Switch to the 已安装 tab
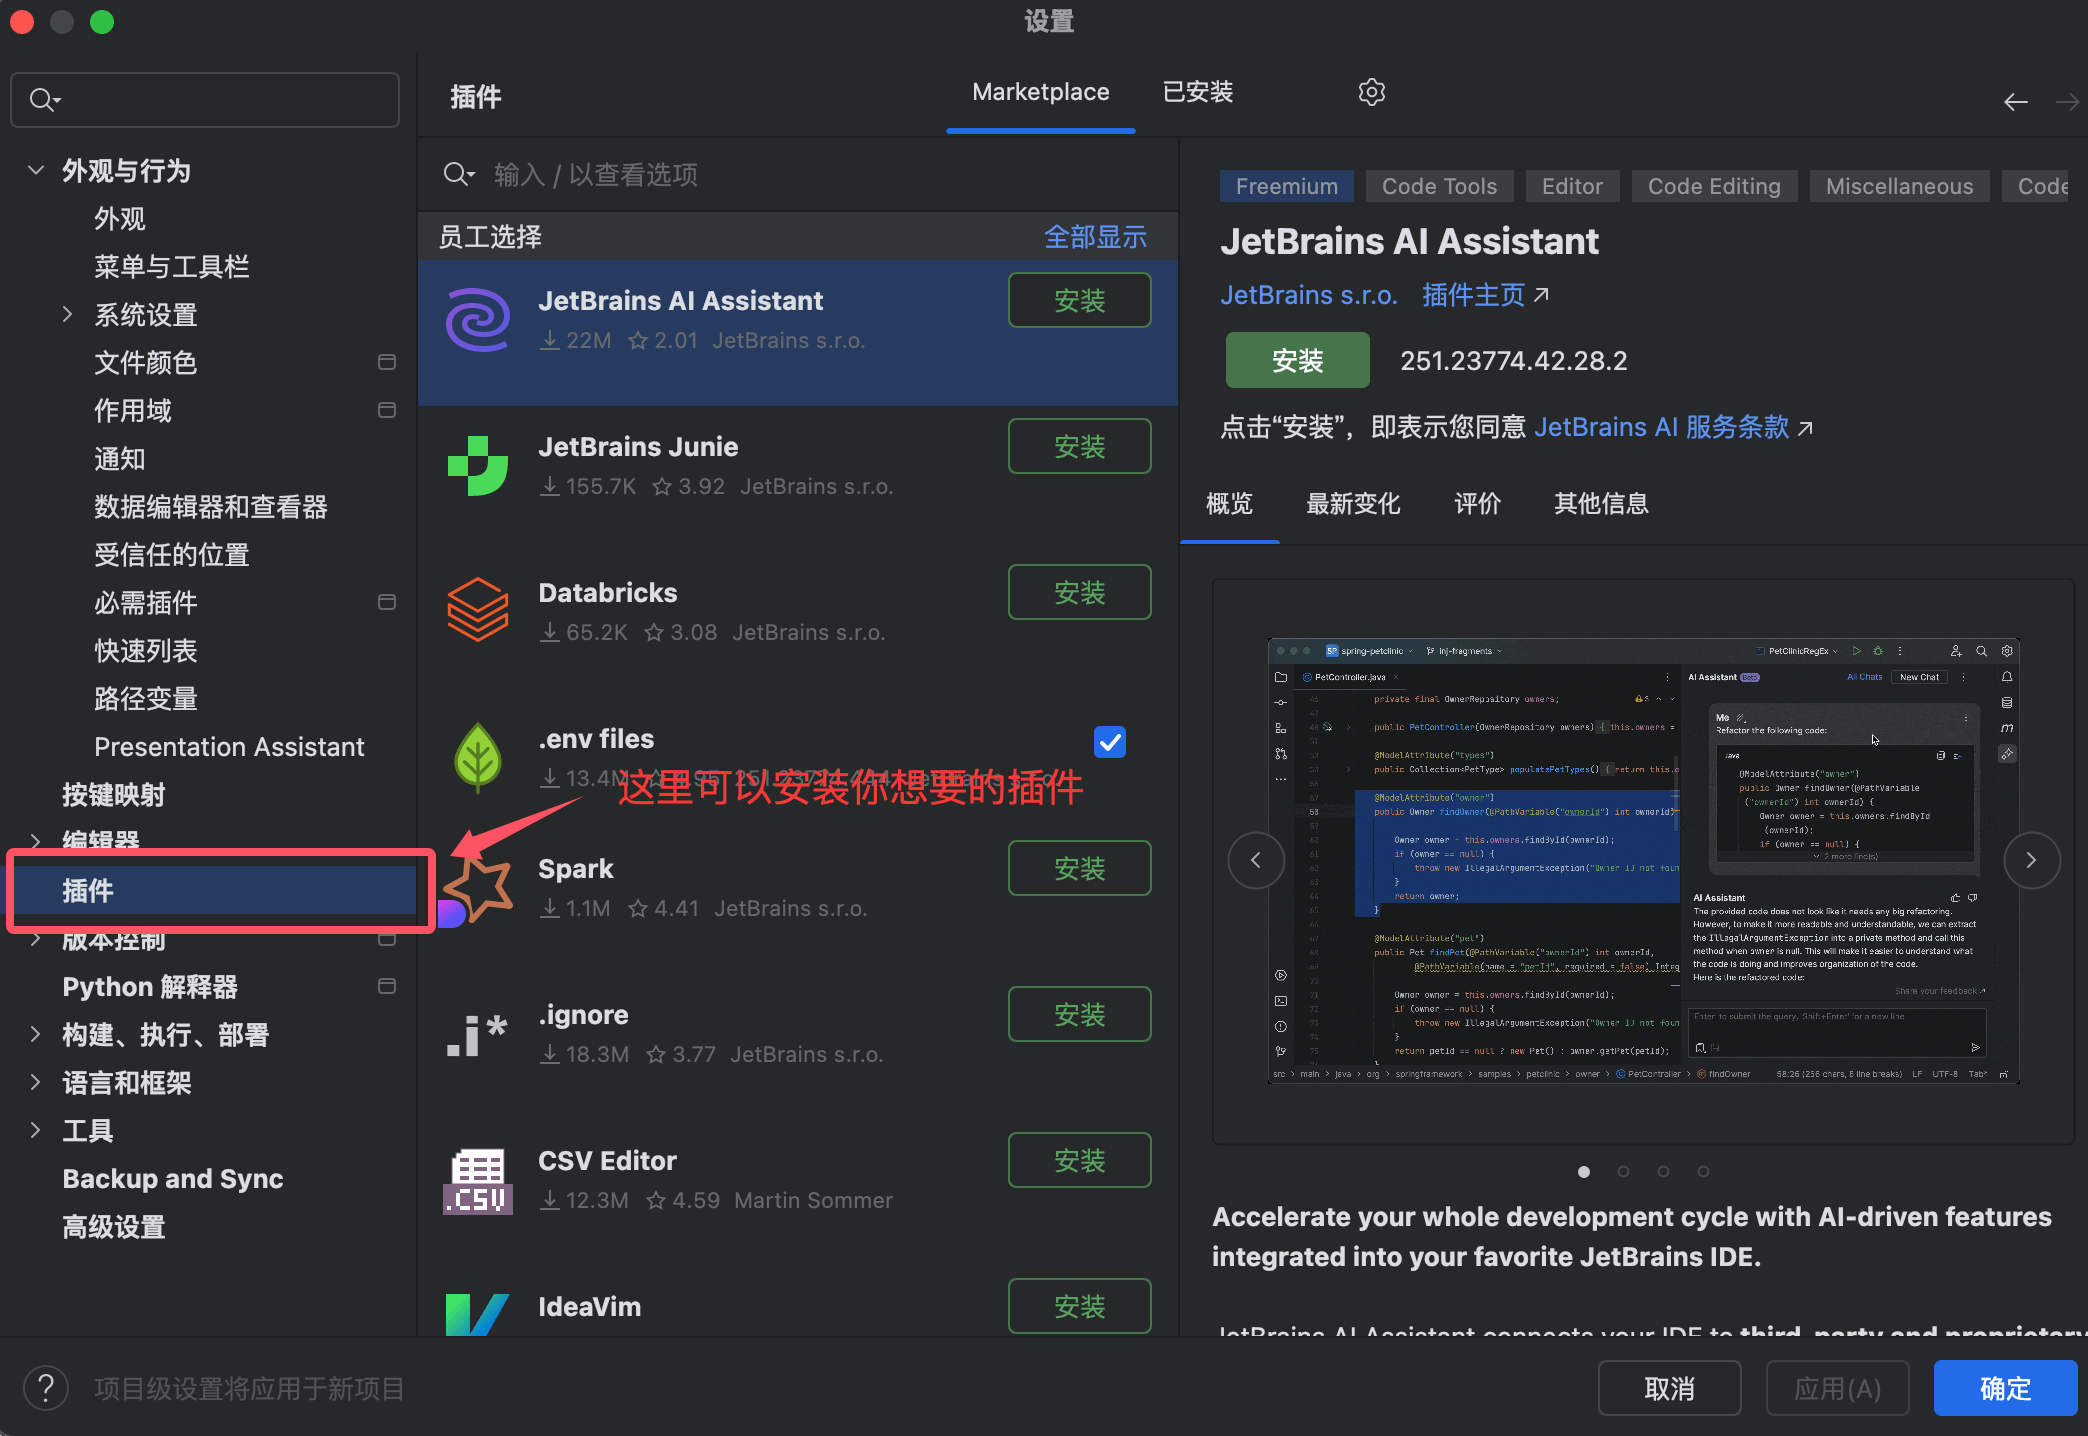The width and height of the screenshot is (2088, 1436). click(1197, 92)
